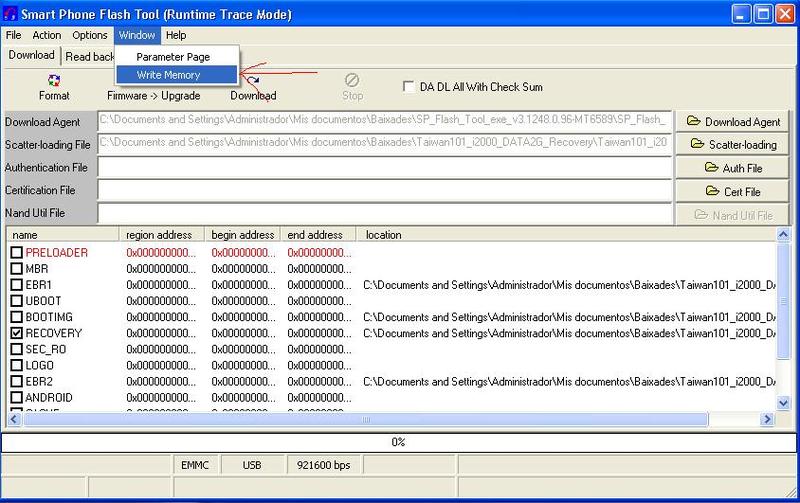Check the MBR partition checkbox
Image resolution: width=800 pixels, height=503 pixels.
pos(17,268)
